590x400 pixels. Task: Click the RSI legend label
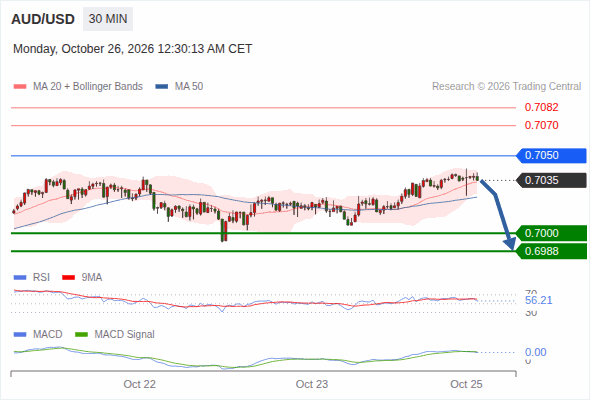[41, 278]
